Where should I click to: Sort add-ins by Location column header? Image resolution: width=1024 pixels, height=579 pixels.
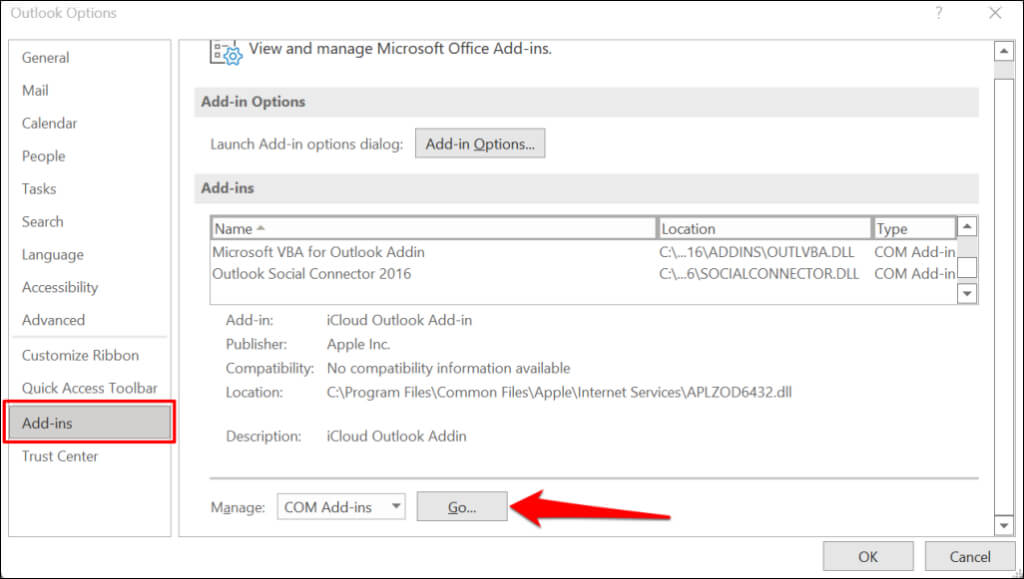coord(764,228)
